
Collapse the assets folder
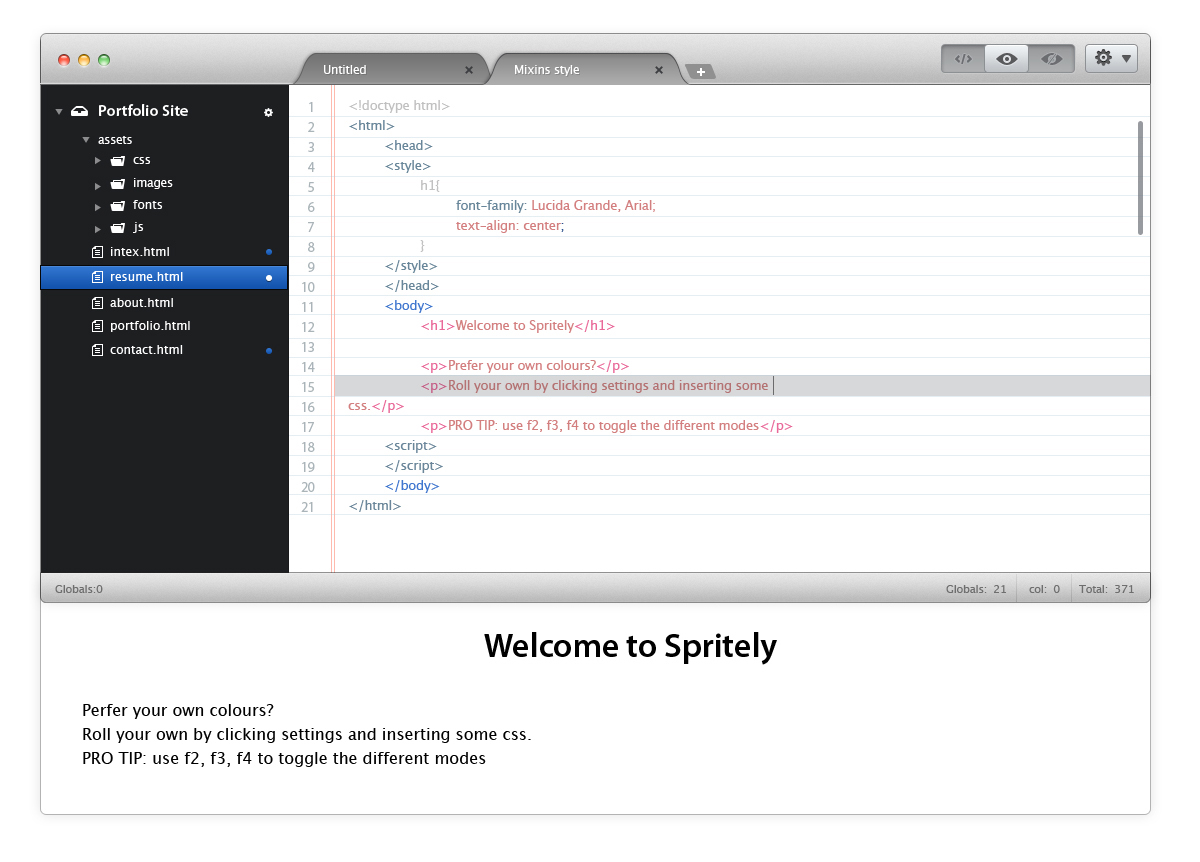coord(86,140)
